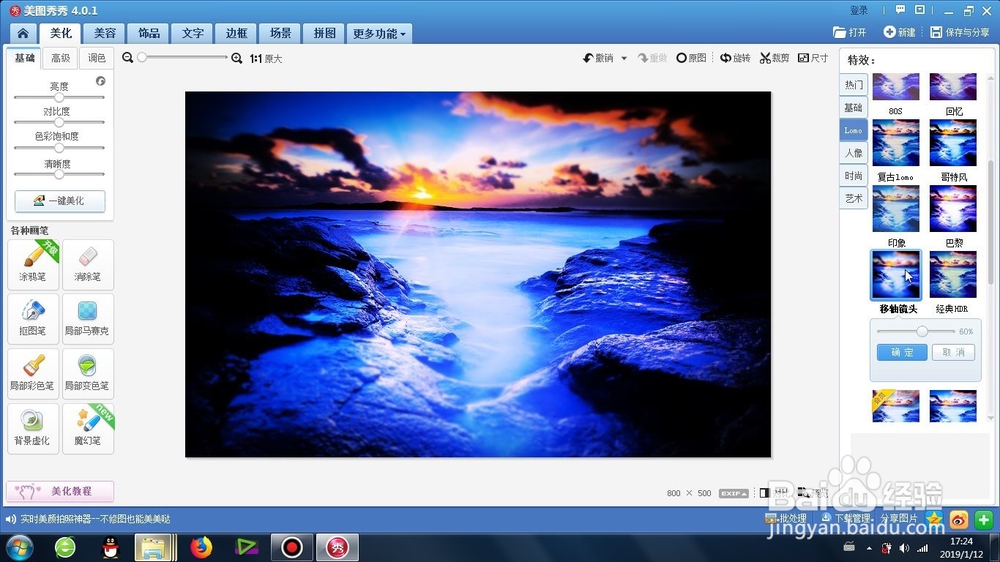This screenshot has width=1000, height=562.
Task: Click the 新建 new file button
Action: click(900, 33)
